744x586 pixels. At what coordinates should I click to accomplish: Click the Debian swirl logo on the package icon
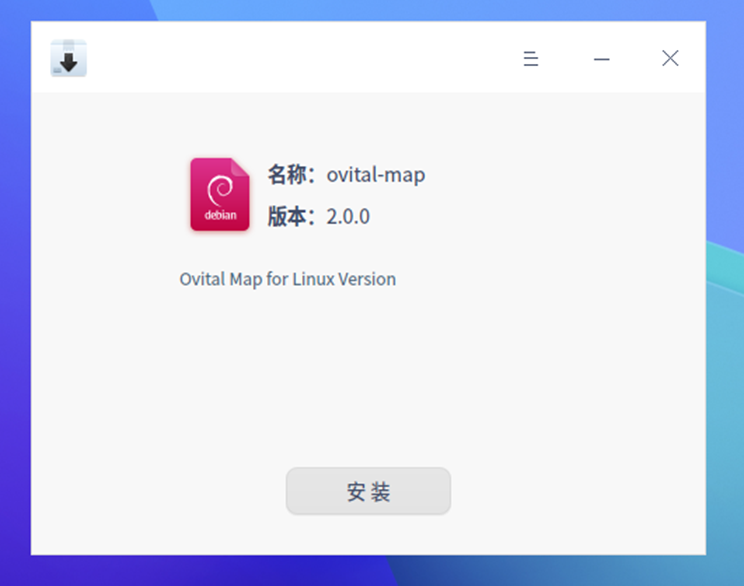coord(219,189)
